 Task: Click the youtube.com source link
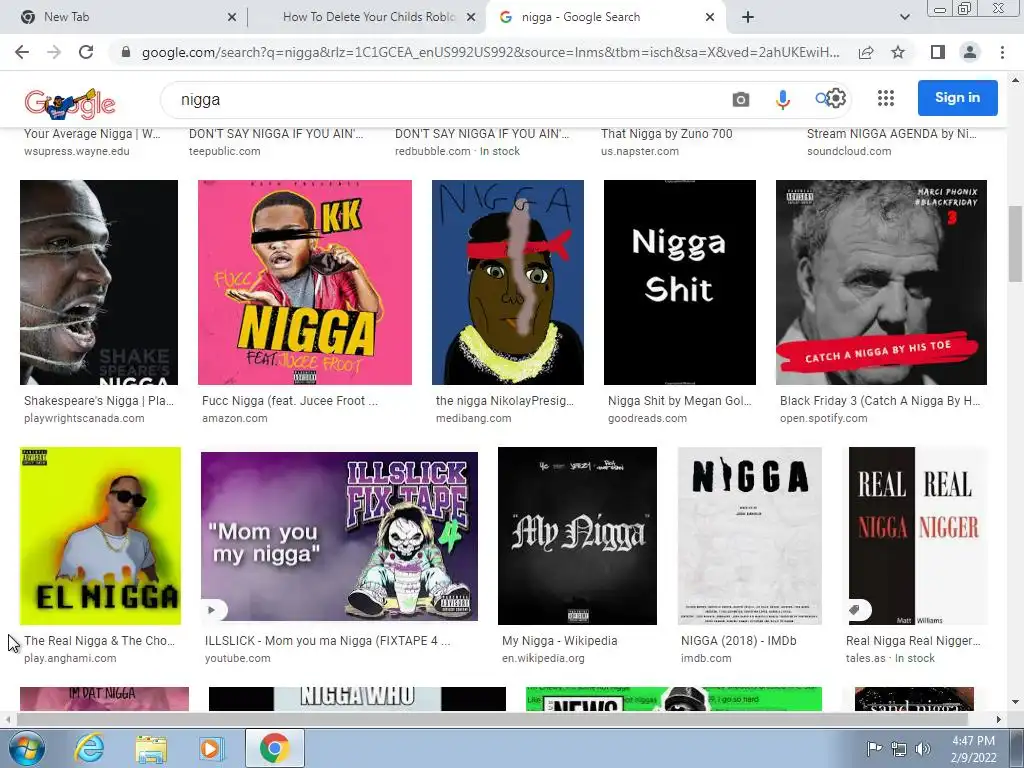point(238,658)
